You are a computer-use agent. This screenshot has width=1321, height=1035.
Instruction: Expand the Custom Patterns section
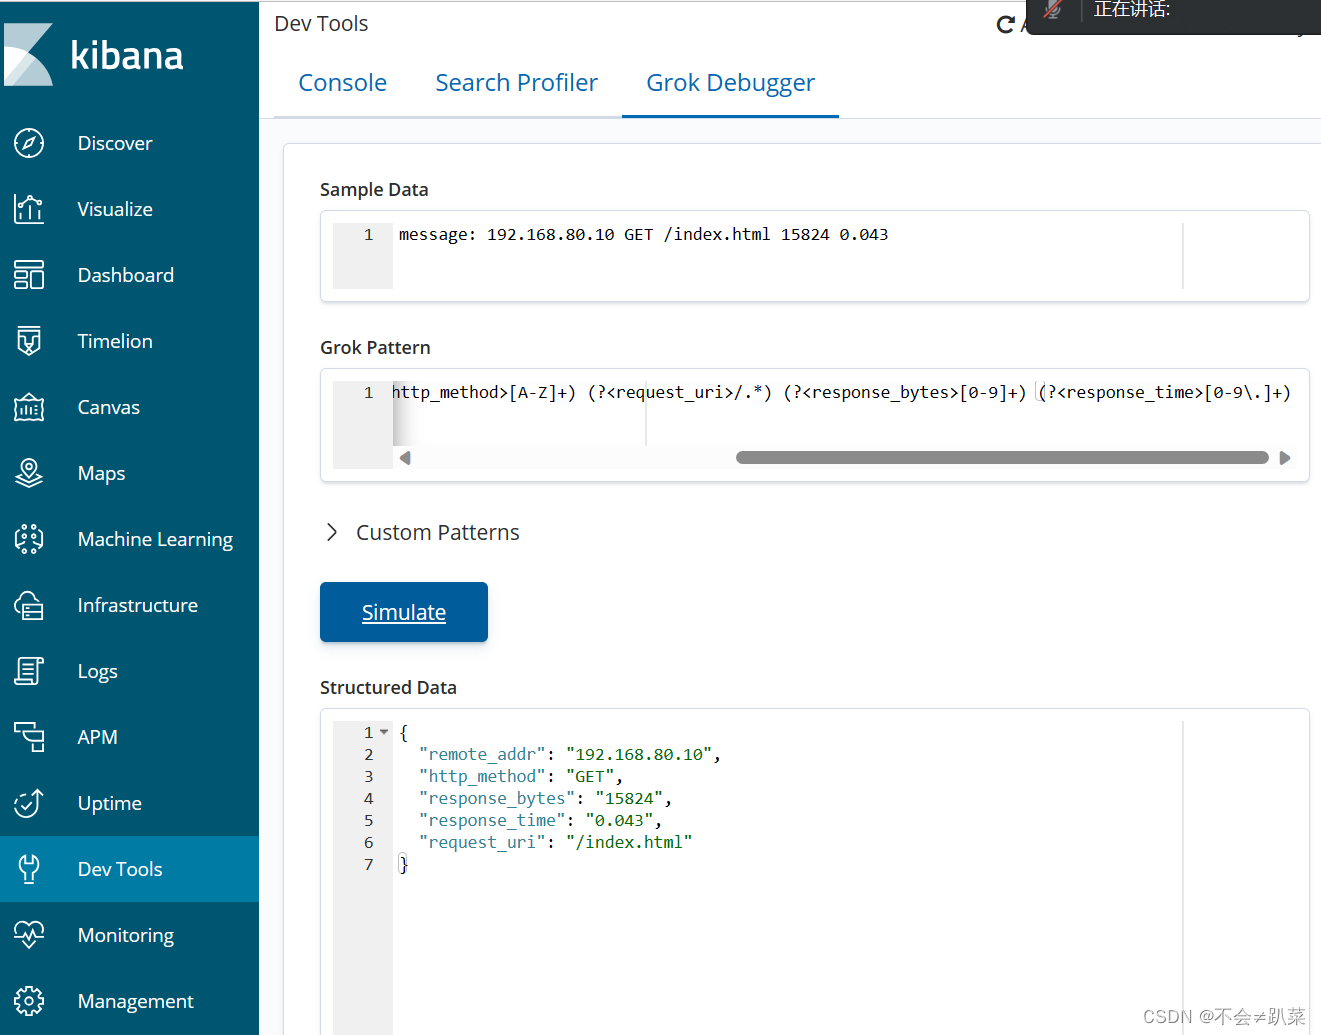coord(421,532)
